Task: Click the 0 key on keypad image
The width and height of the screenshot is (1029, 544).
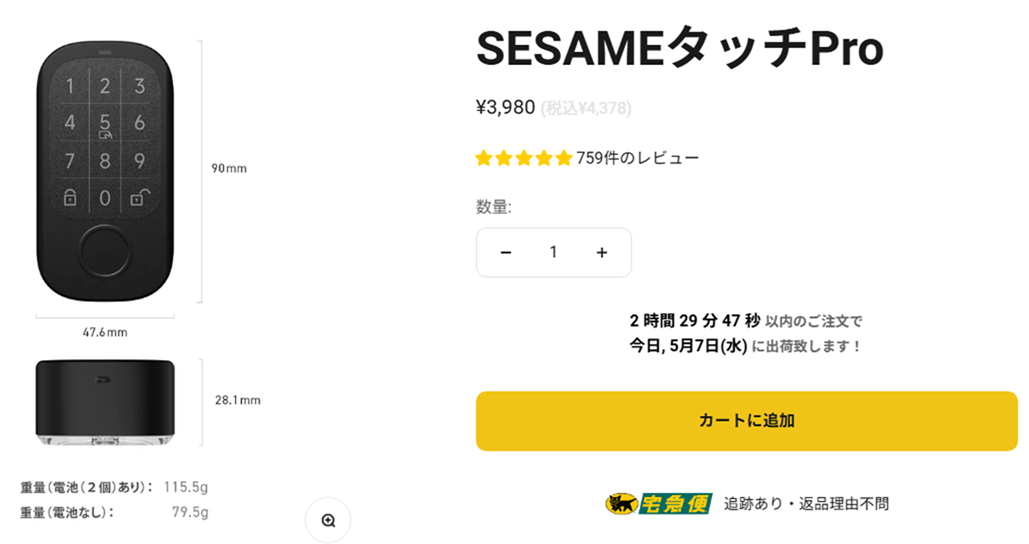Action: pos(105,198)
